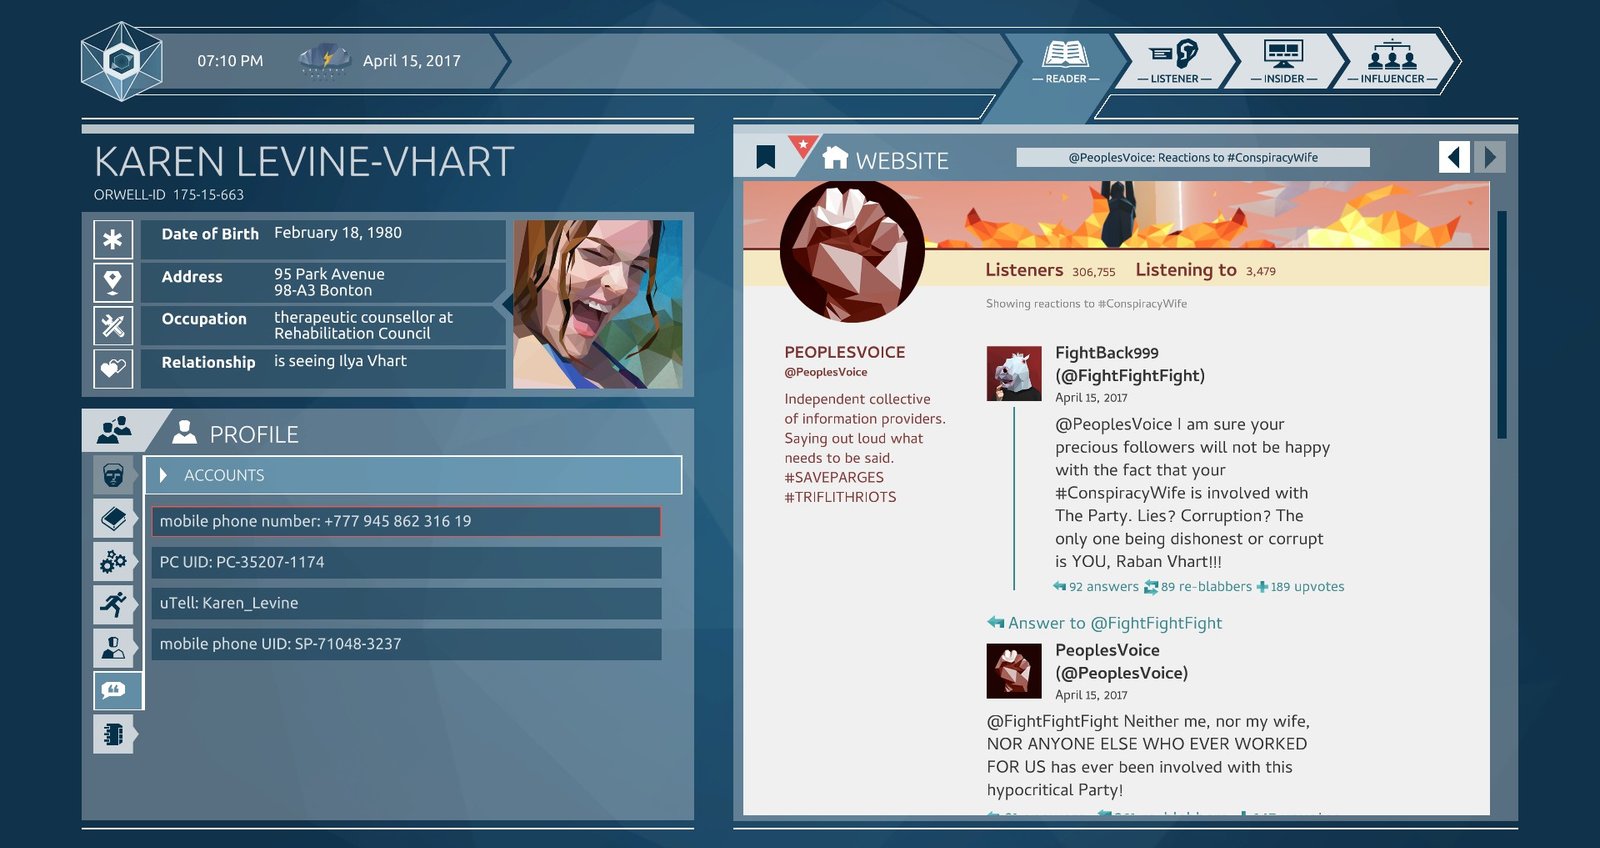Open the Listeners 306,755 count
Viewport: 1600px width, 848px height.
click(x=1050, y=270)
